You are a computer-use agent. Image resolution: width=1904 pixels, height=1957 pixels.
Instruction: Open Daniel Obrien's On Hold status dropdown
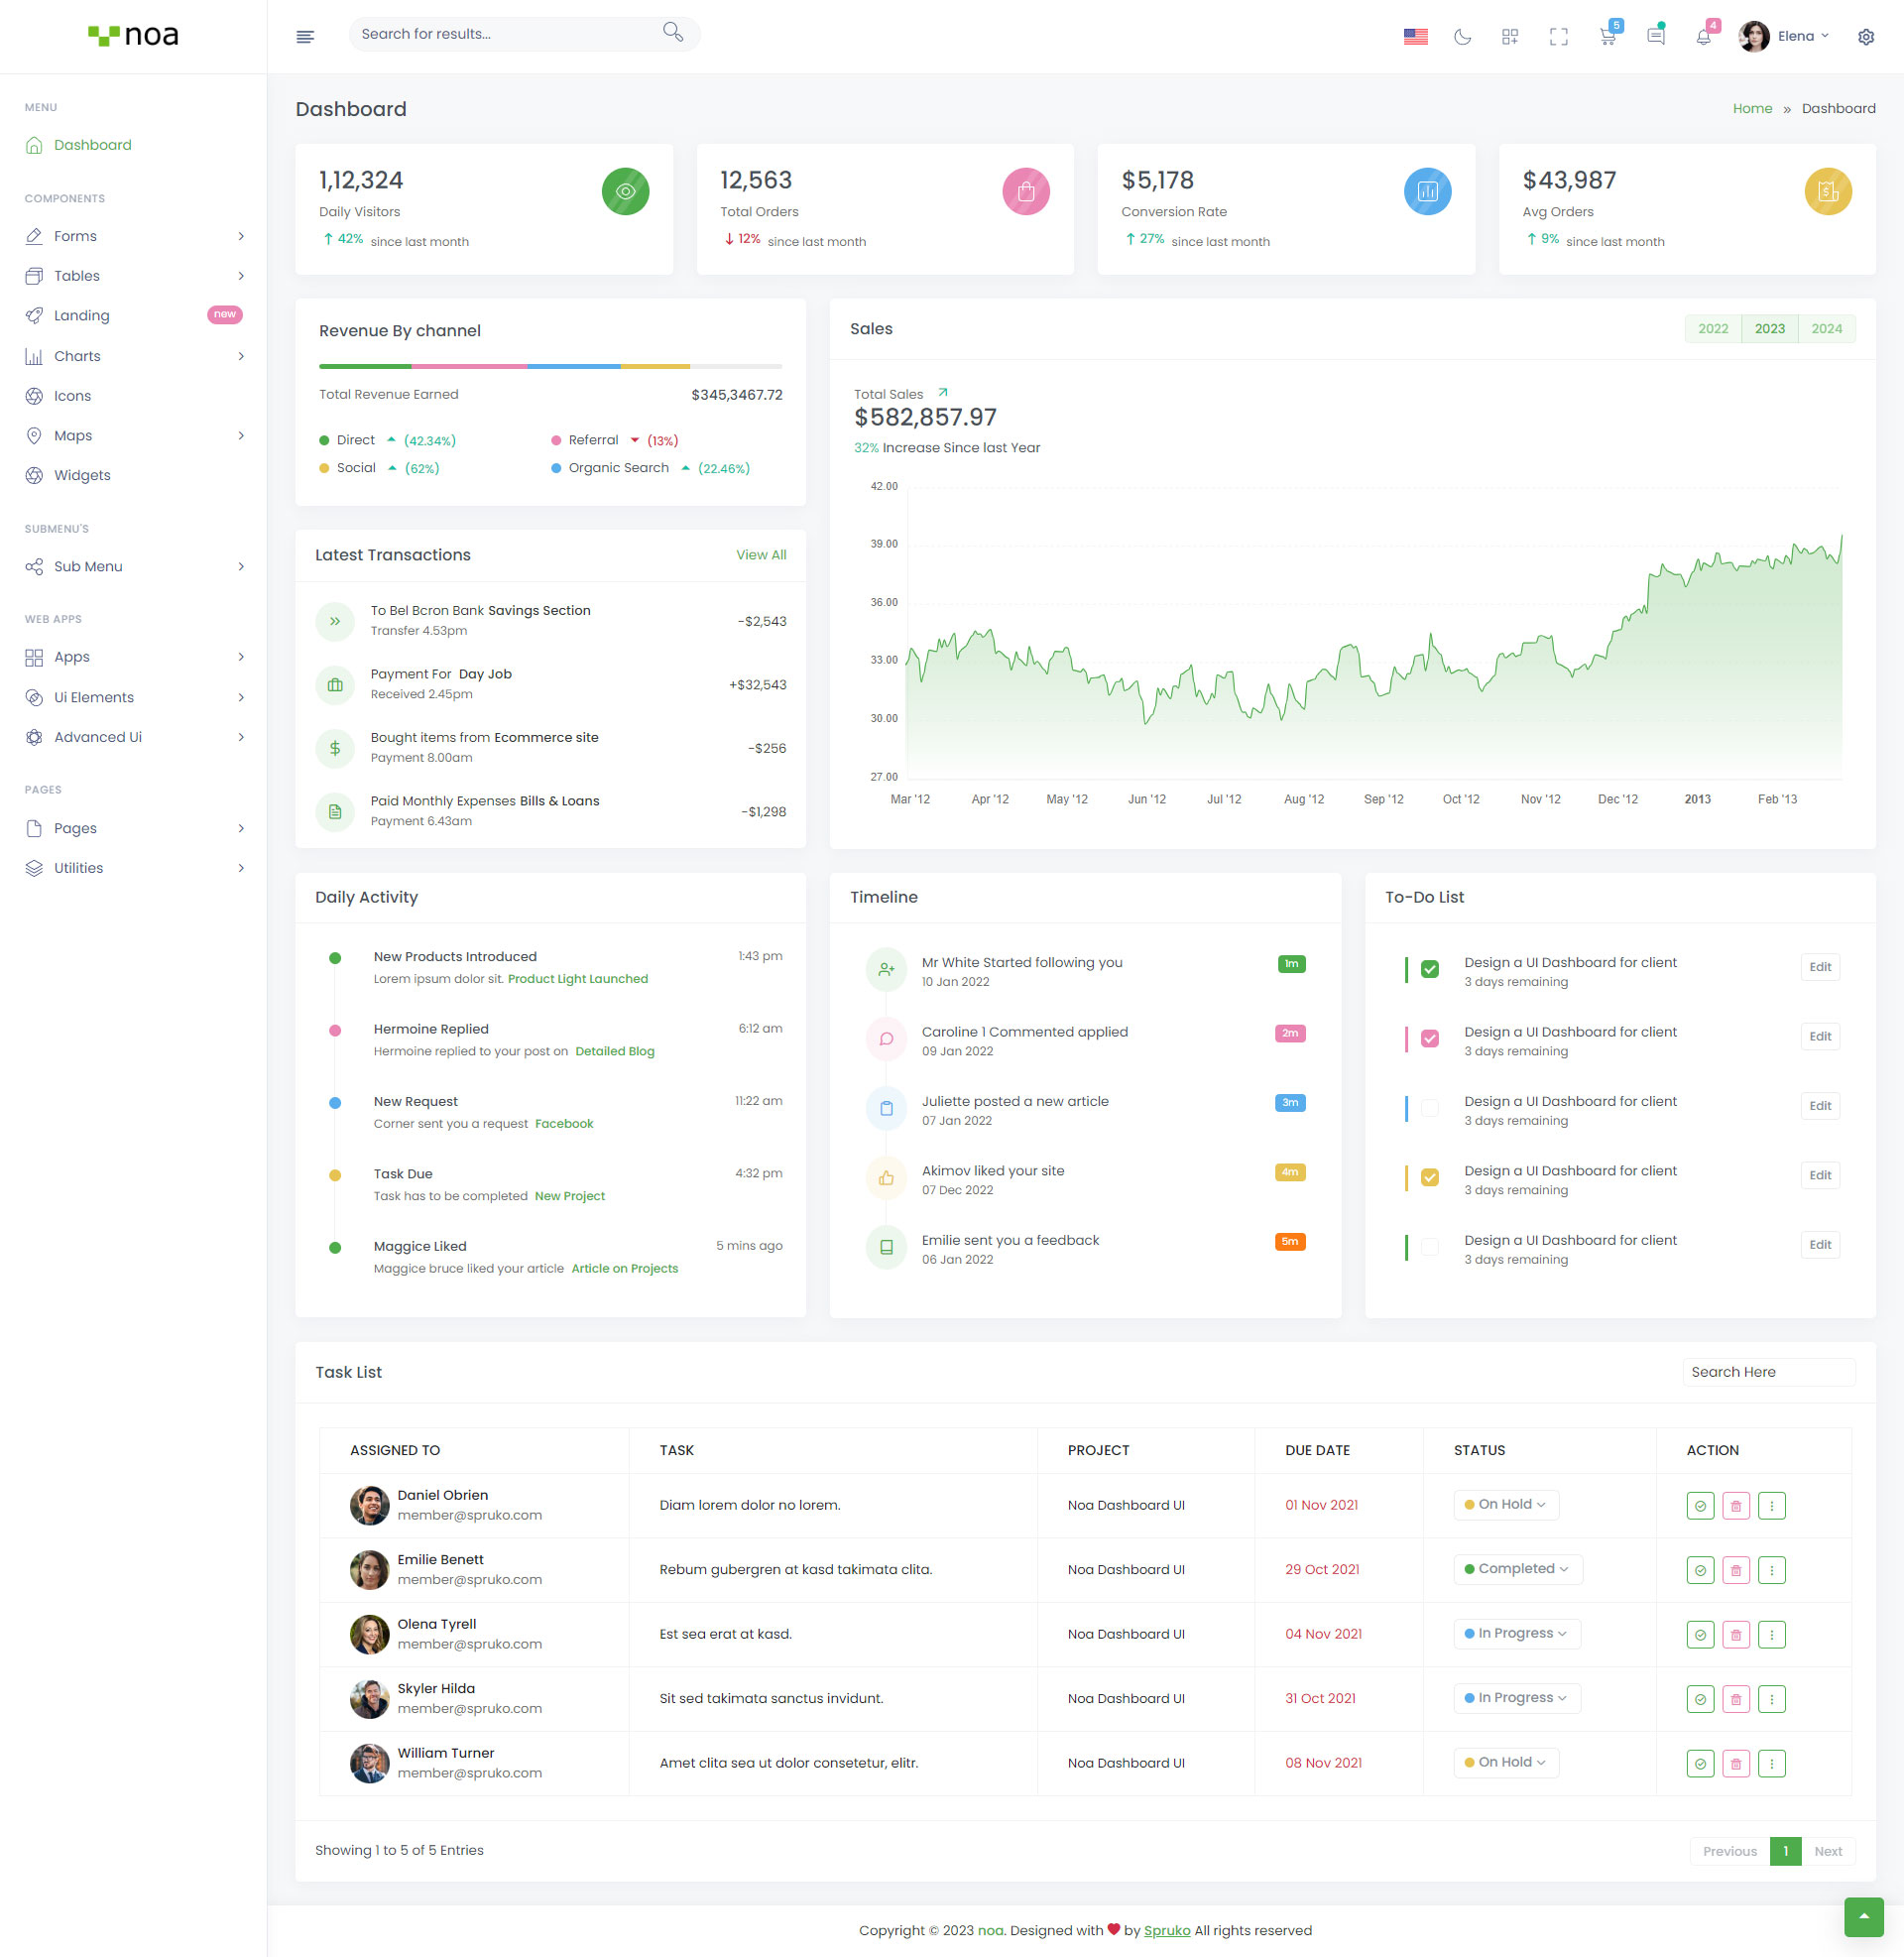(x=1505, y=1504)
